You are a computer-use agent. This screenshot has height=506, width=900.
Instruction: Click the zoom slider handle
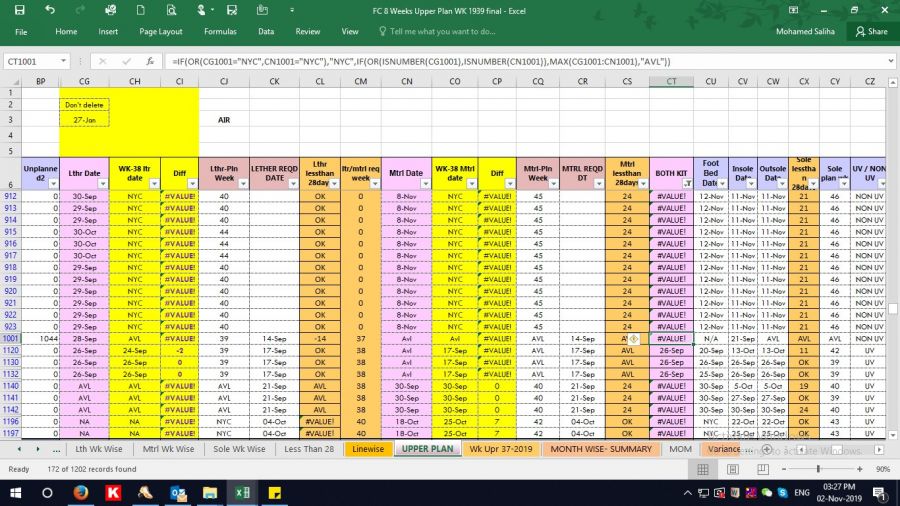click(x=818, y=469)
